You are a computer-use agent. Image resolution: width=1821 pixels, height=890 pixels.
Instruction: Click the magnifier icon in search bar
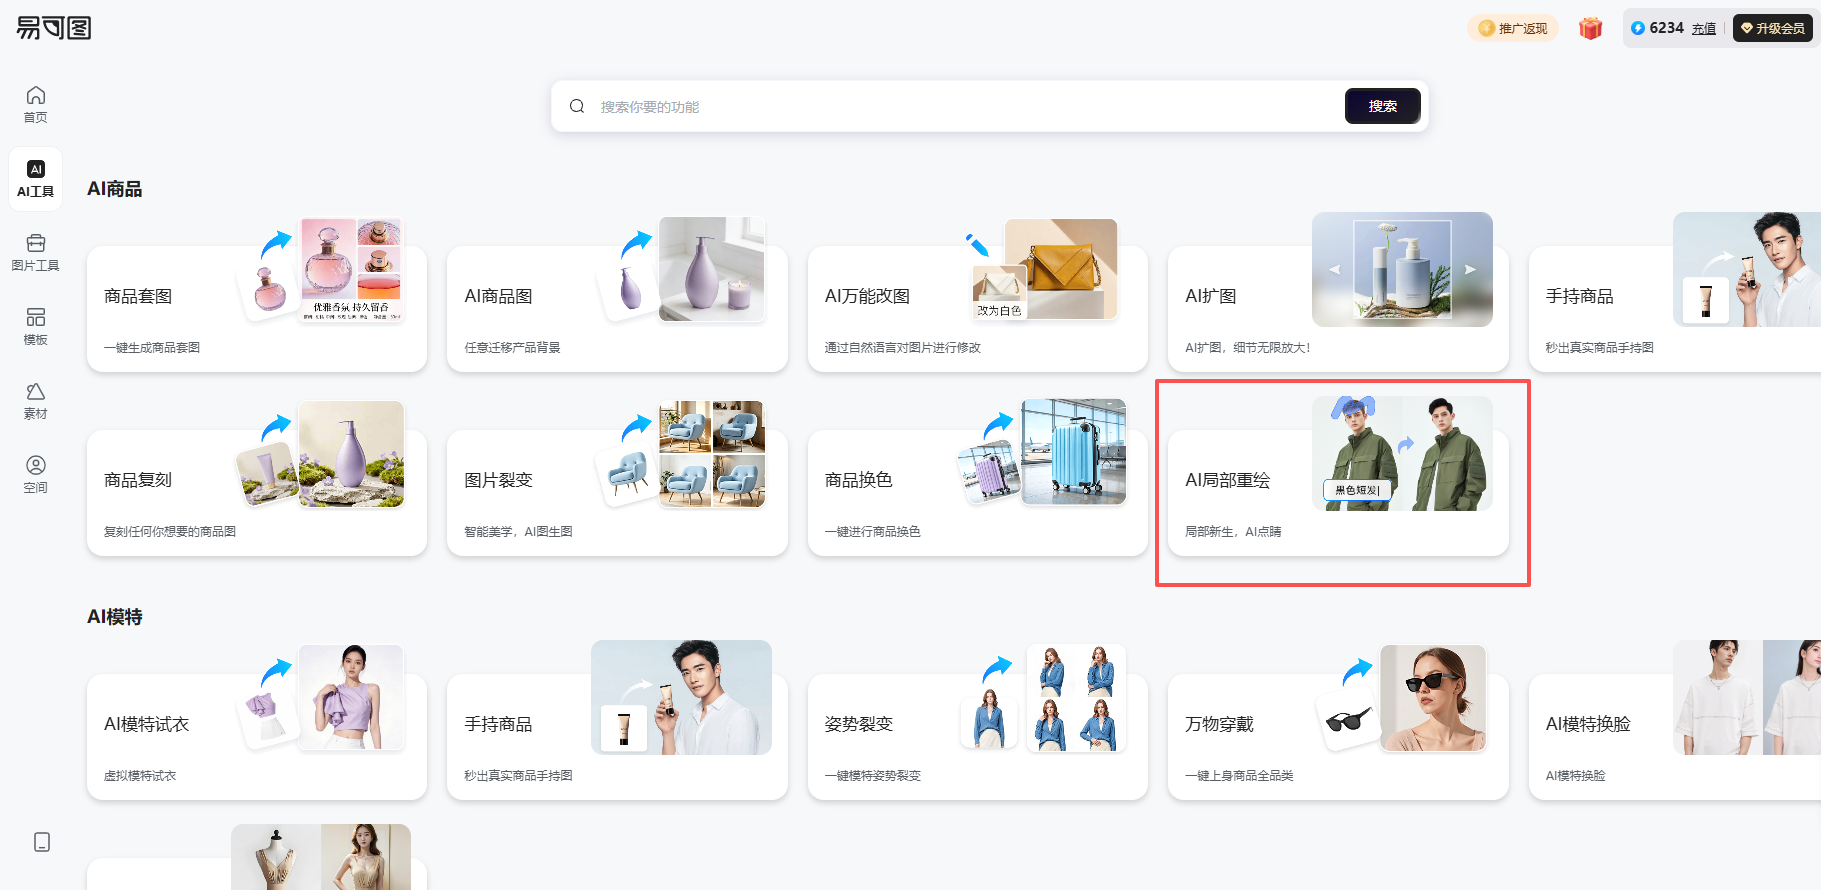click(x=577, y=106)
